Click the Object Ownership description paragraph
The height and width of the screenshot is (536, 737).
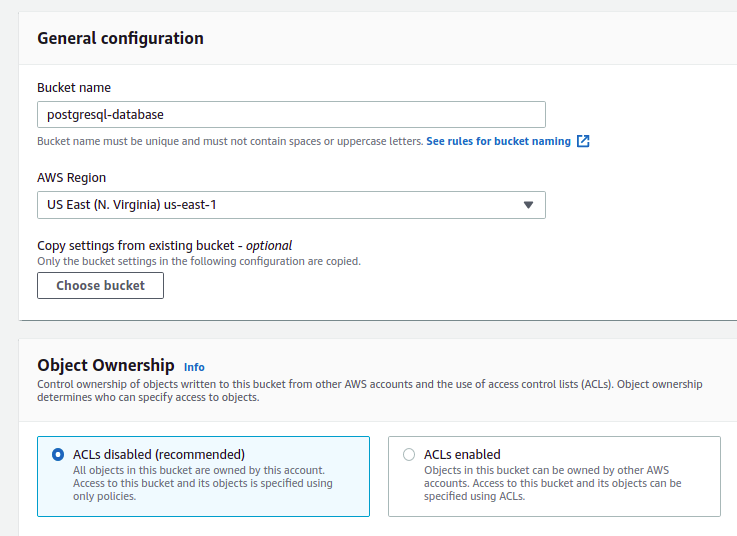(x=369, y=390)
